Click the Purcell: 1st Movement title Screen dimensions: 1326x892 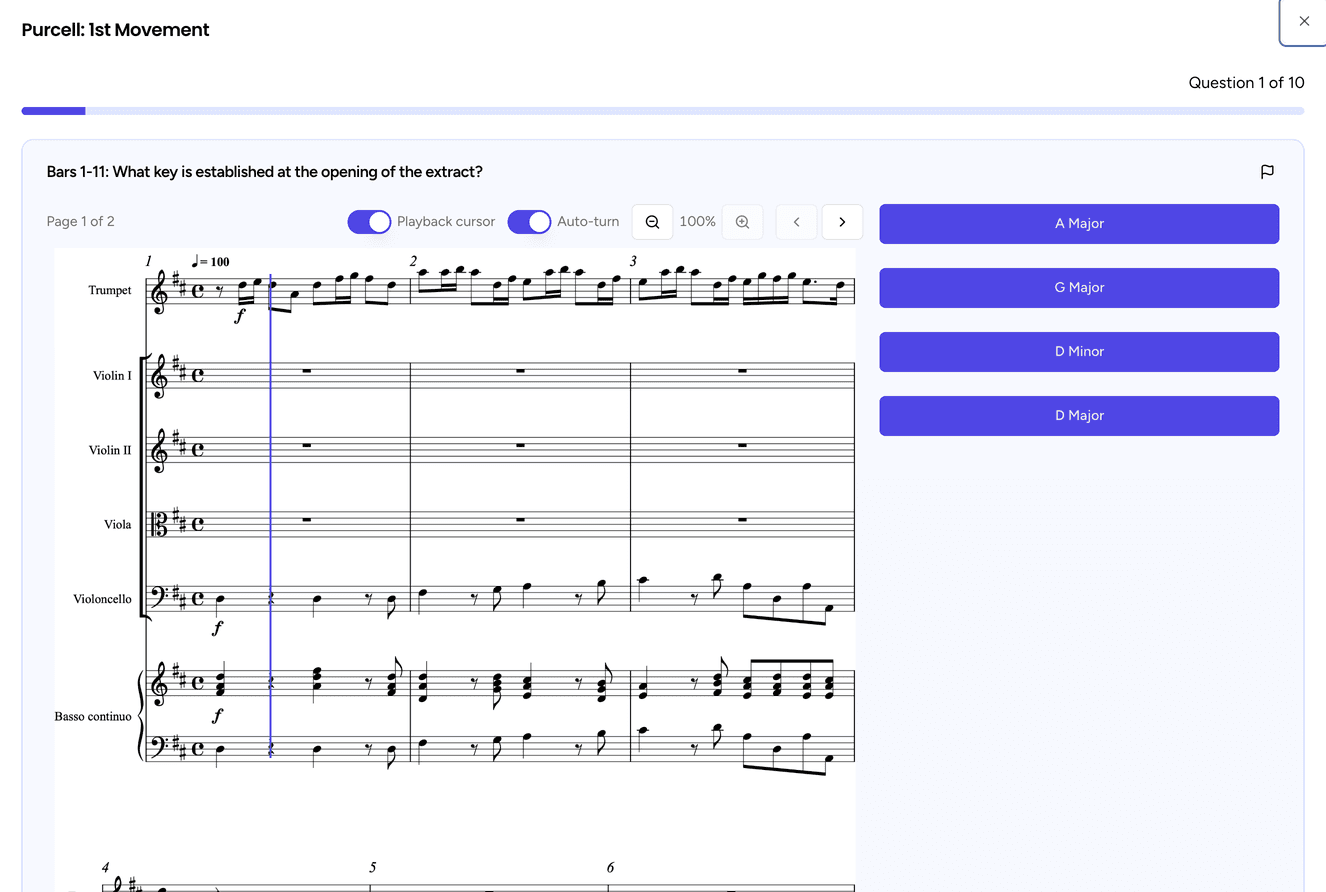116,30
